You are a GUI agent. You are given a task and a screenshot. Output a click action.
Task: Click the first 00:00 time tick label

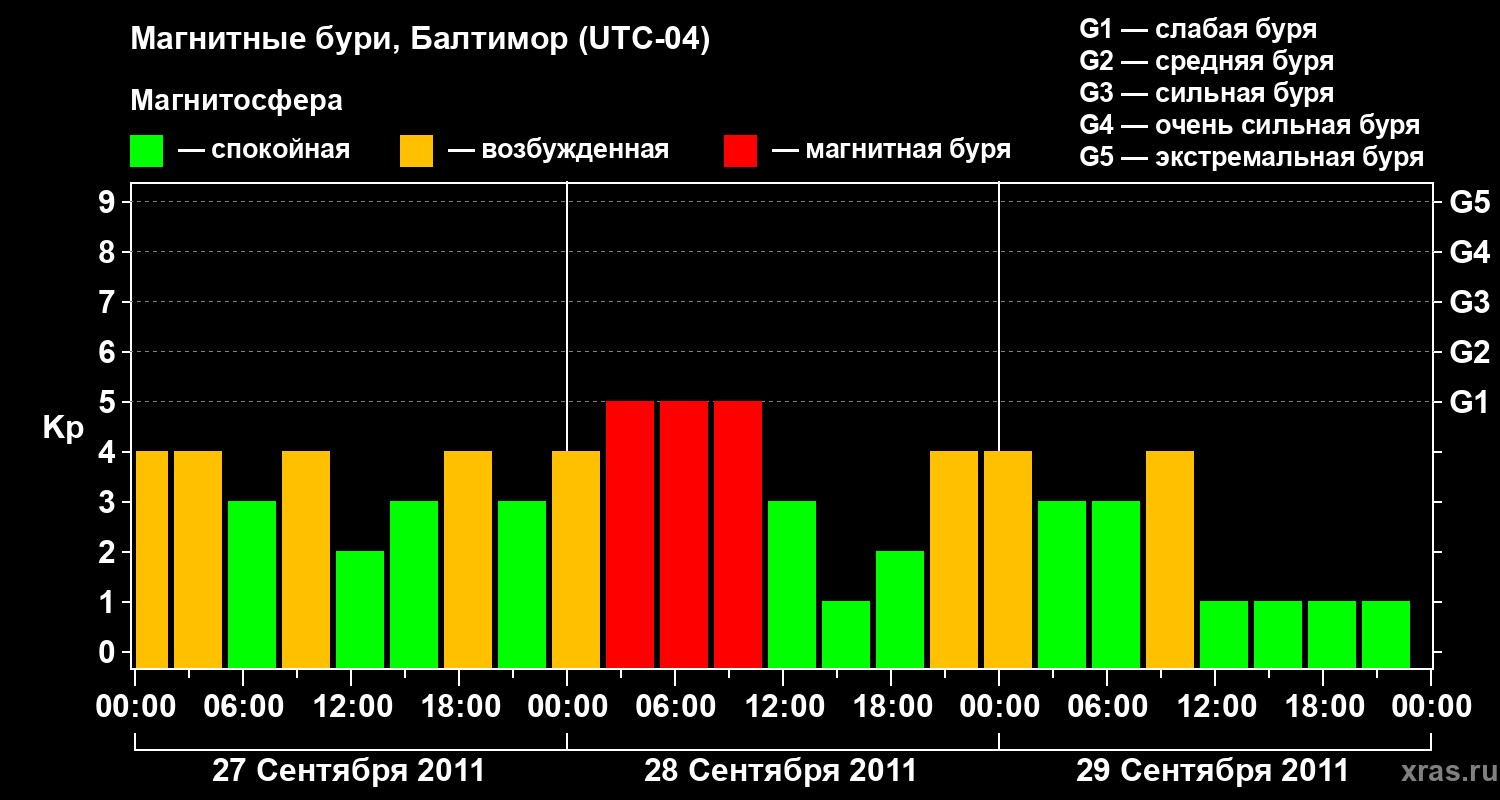pyautogui.click(x=135, y=707)
